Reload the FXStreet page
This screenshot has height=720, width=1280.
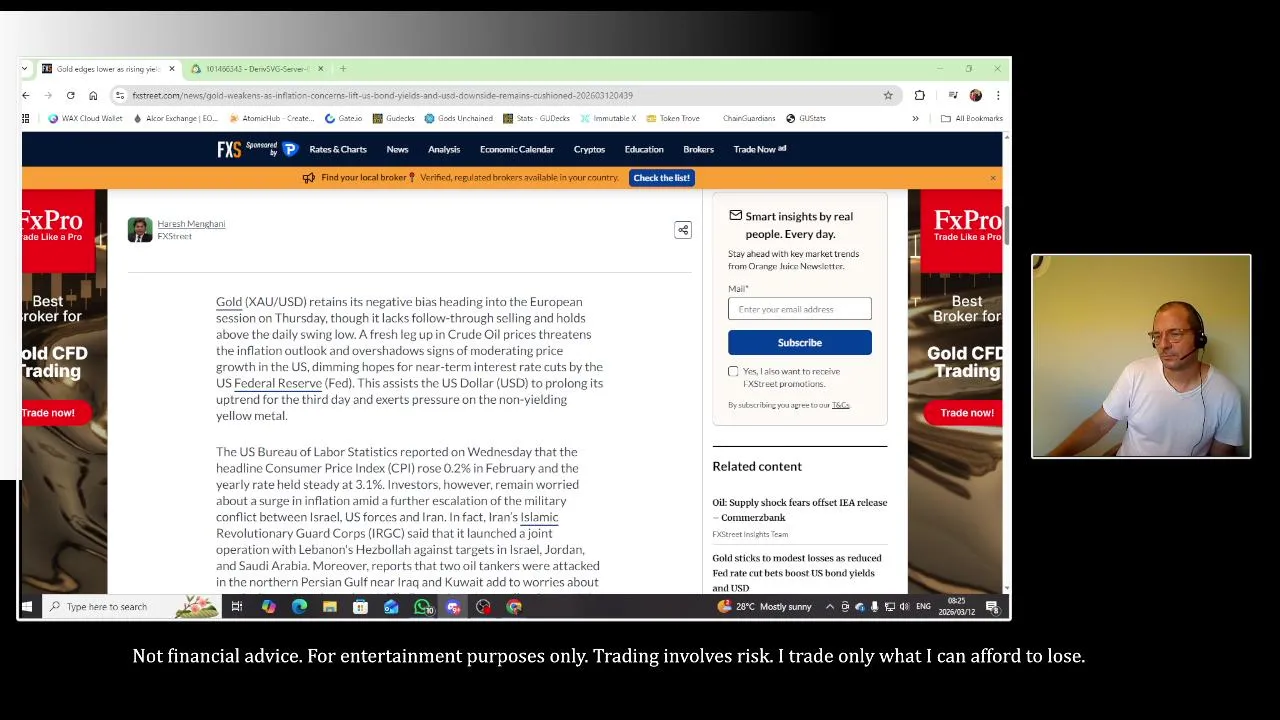70,95
